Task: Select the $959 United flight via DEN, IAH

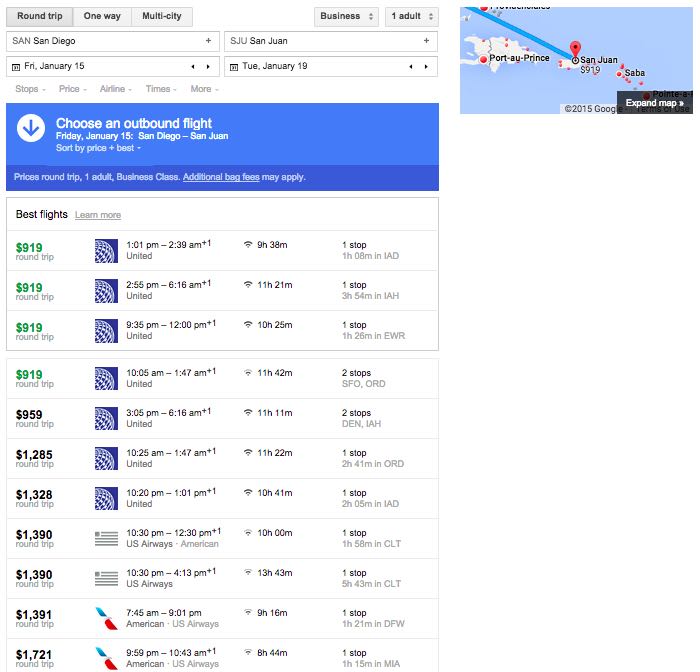Action: tap(222, 418)
